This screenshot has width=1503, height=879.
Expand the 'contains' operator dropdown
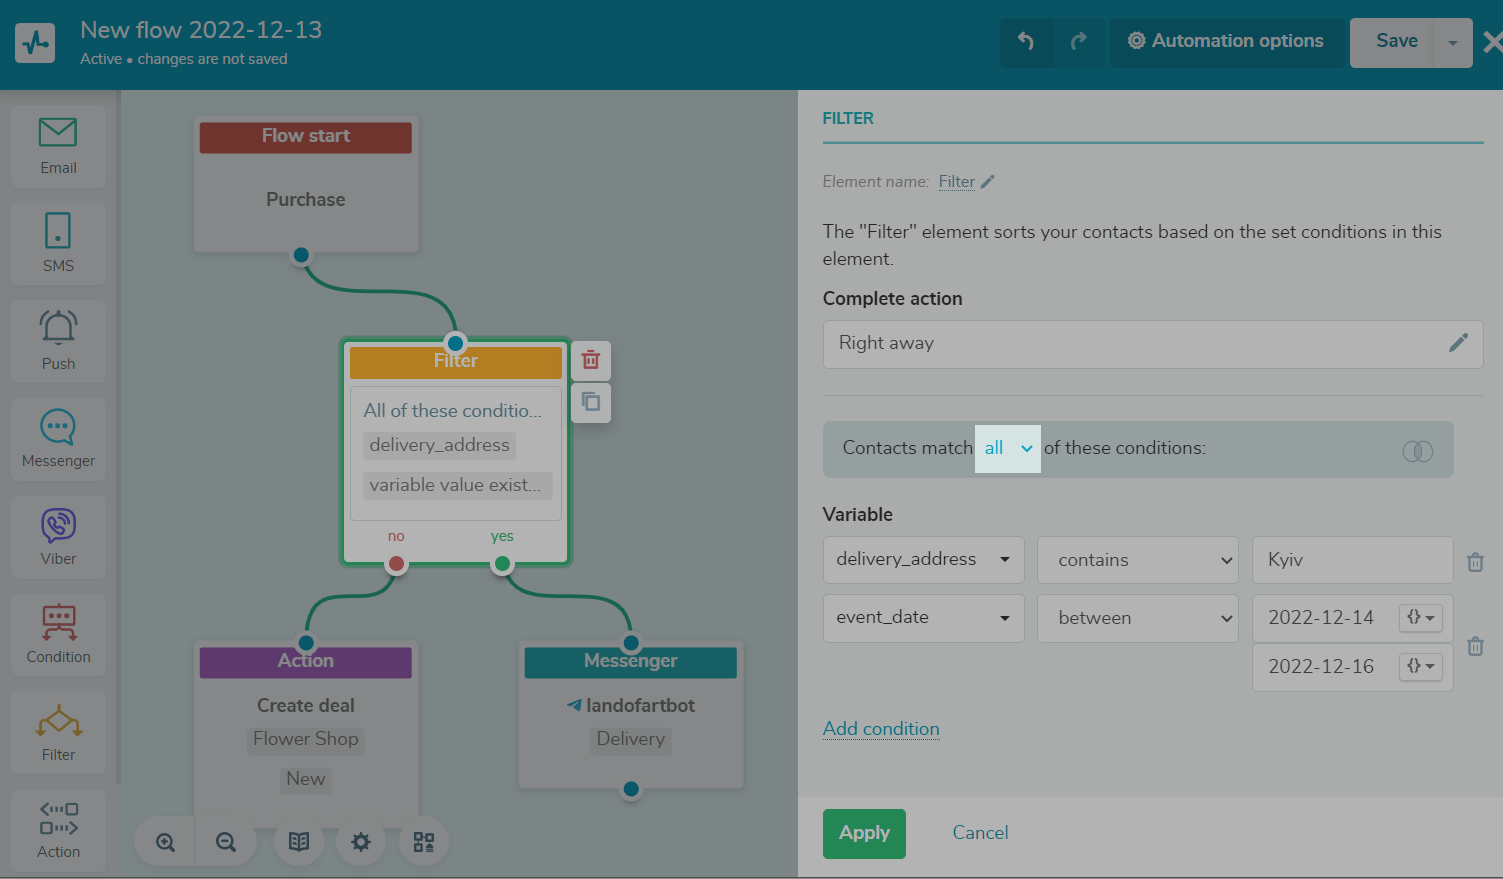(x=1137, y=560)
